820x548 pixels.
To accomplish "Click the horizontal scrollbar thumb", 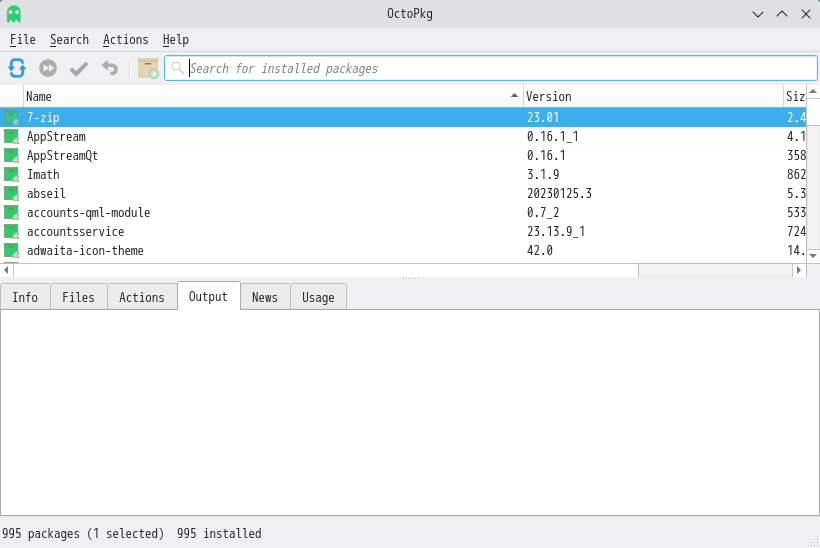I will (326, 270).
